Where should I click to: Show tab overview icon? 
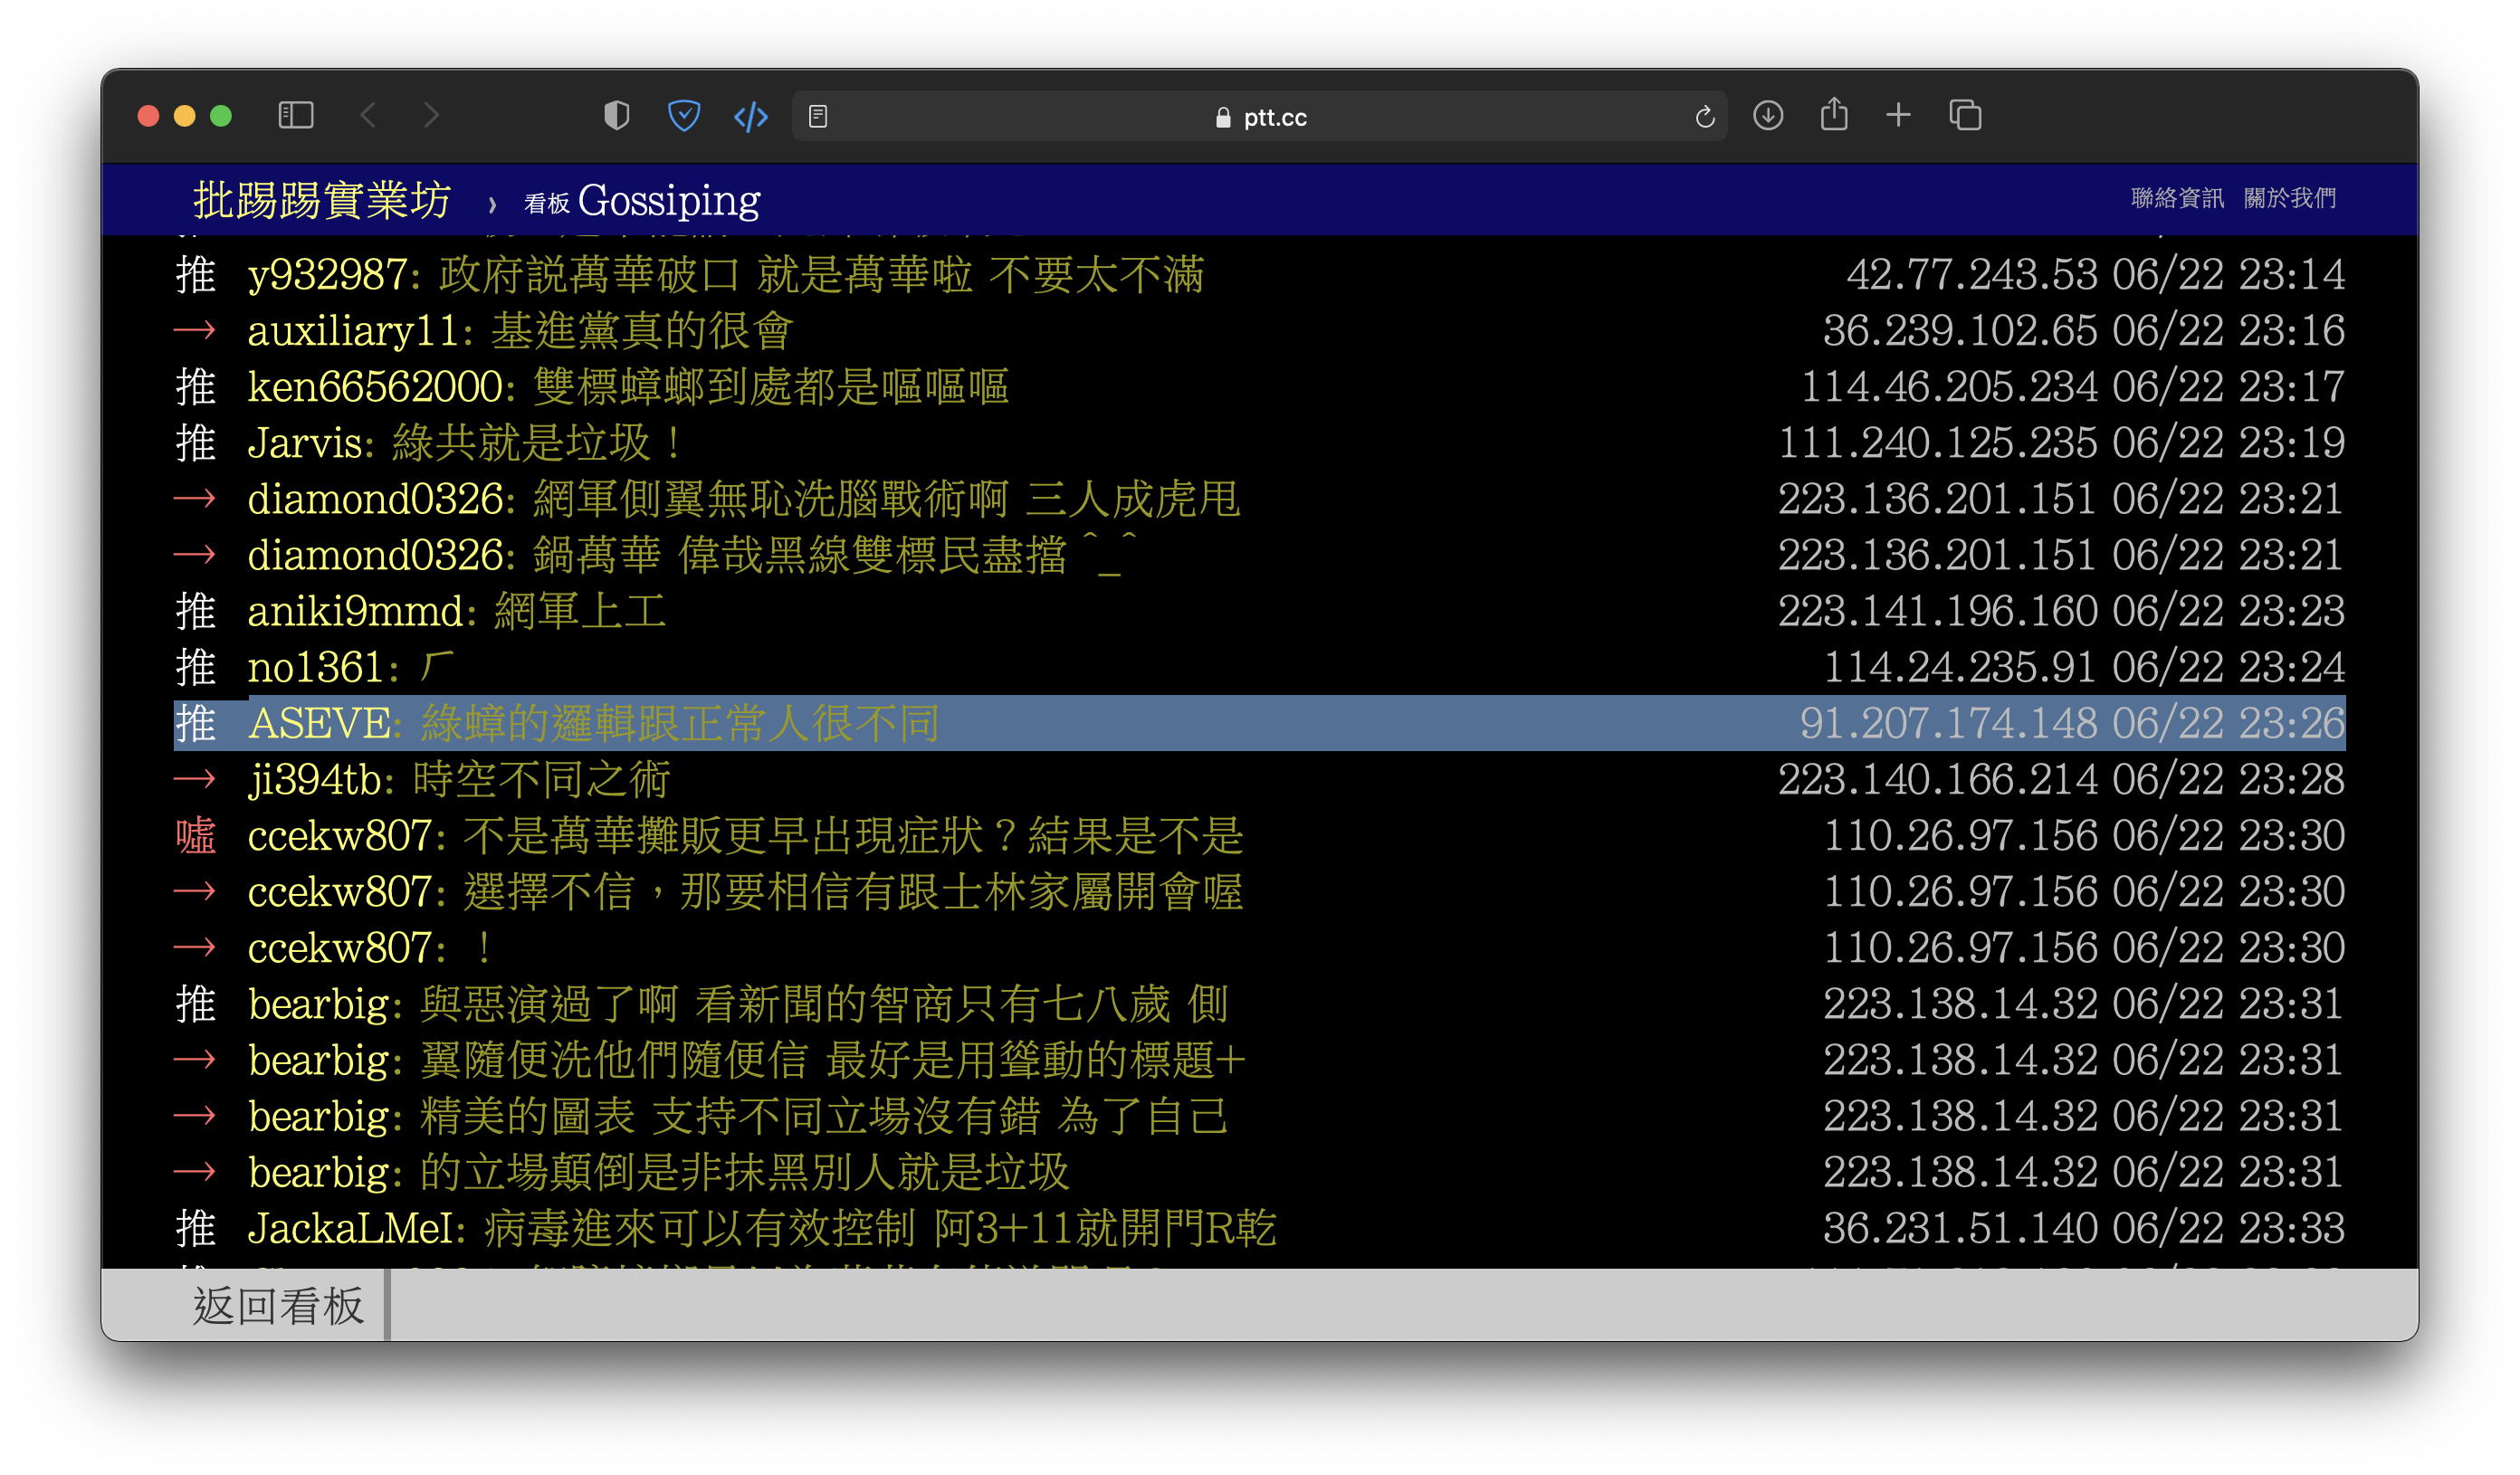1965,116
